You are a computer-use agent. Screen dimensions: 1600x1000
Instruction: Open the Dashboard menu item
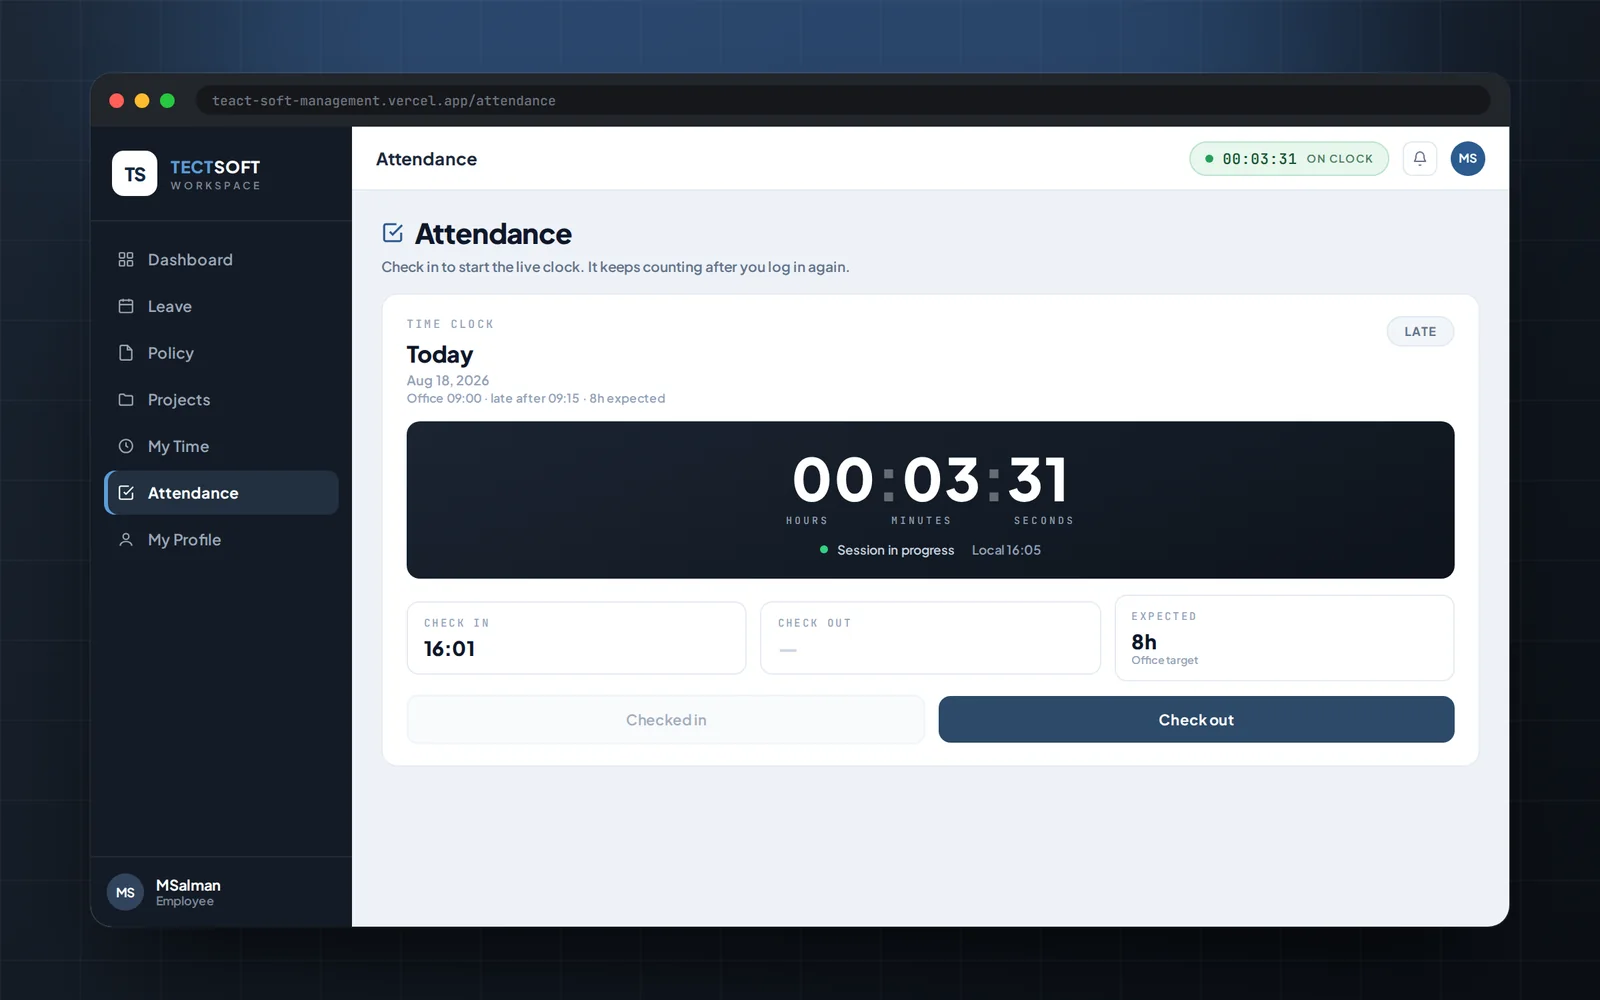pos(221,260)
